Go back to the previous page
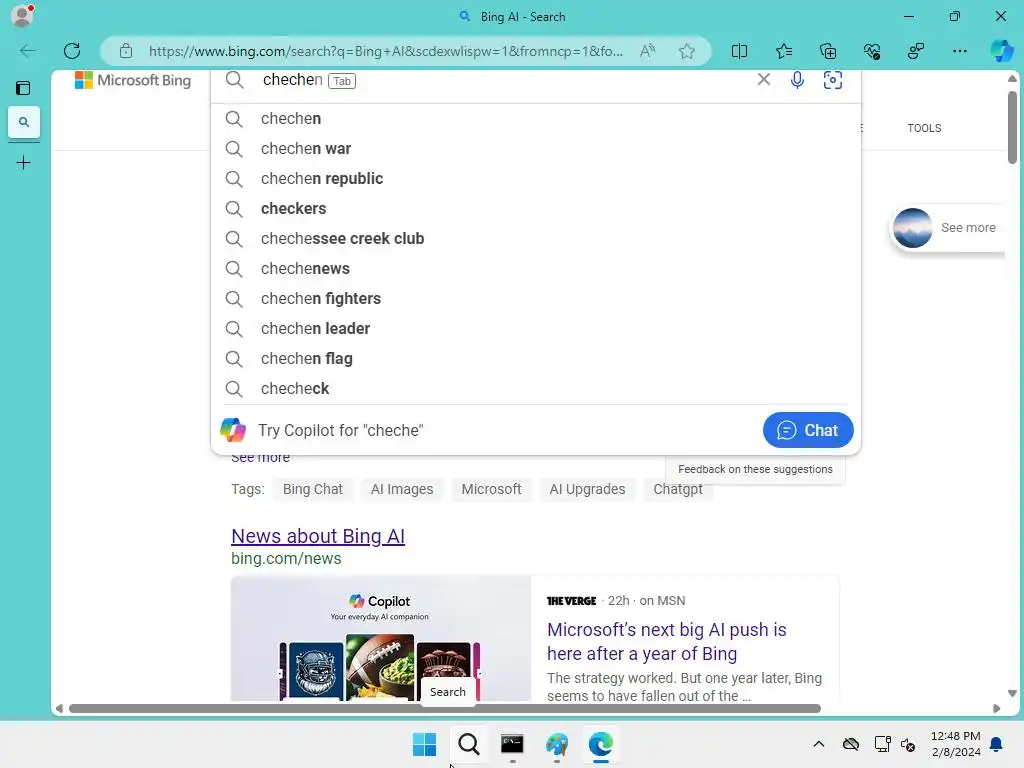 click(x=27, y=51)
